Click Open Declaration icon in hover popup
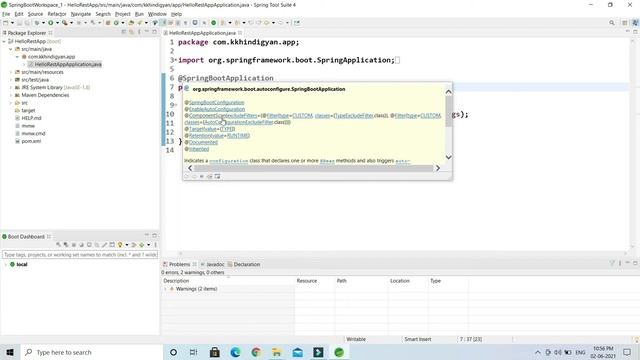 tap(209, 176)
